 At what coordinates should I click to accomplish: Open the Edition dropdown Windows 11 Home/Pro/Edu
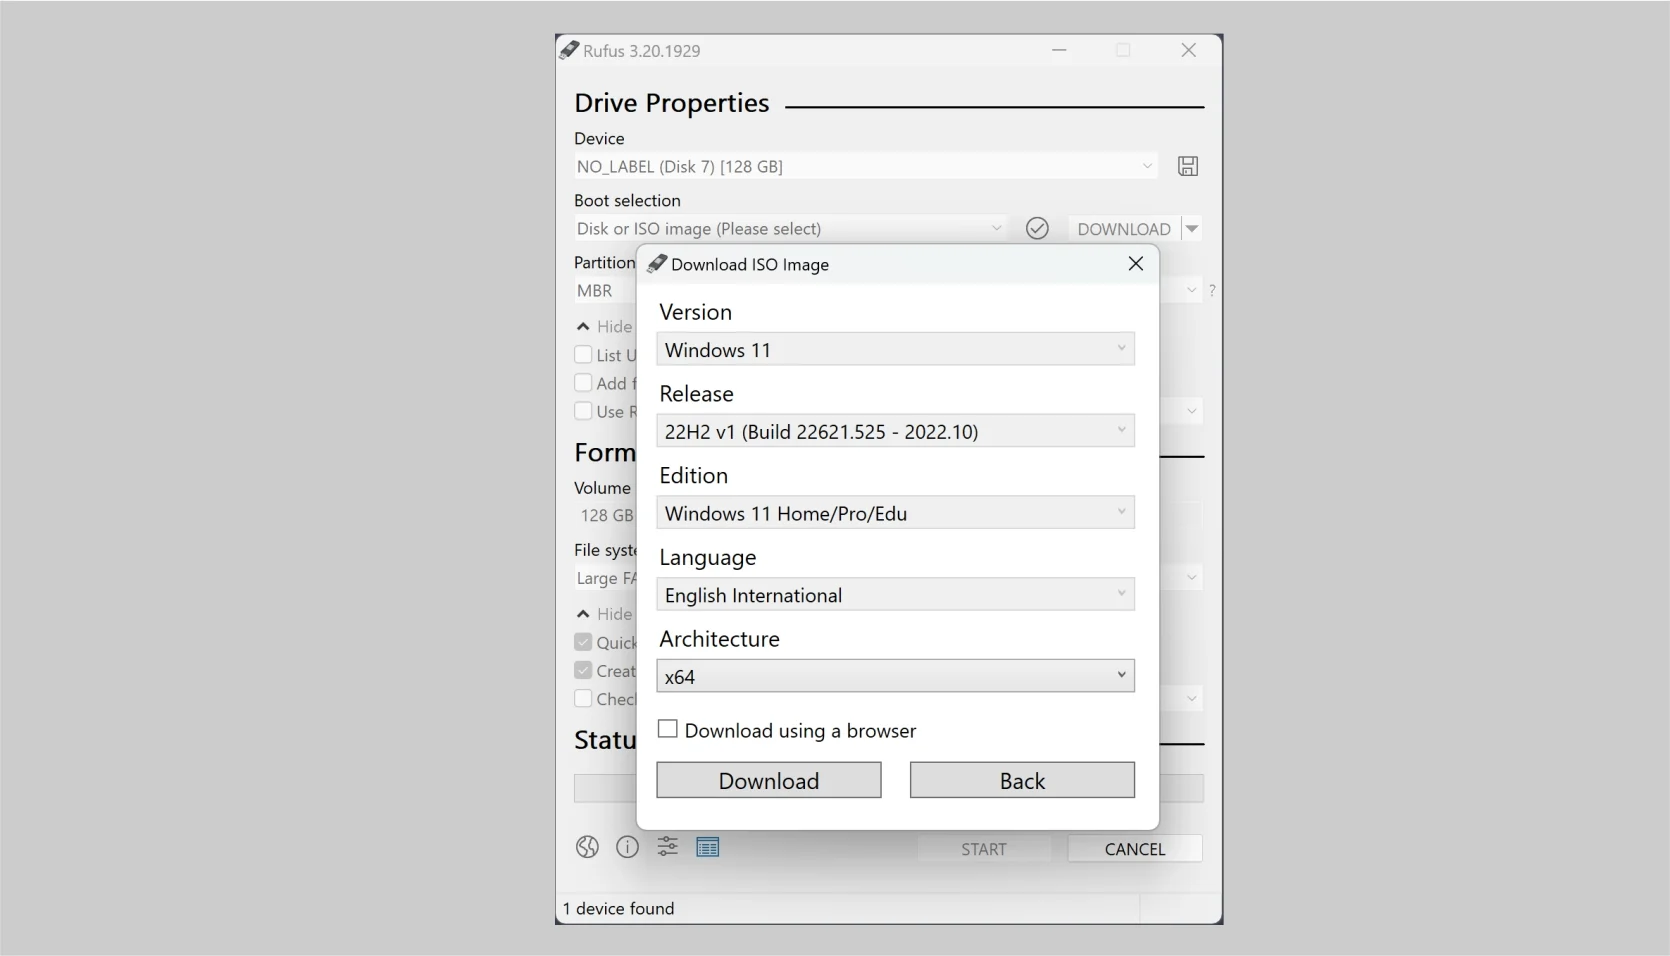tap(895, 513)
